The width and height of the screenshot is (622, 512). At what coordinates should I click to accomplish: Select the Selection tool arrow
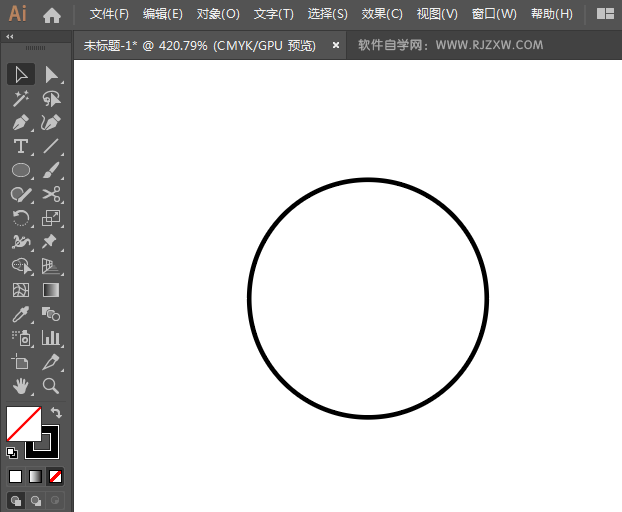click(x=21, y=74)
